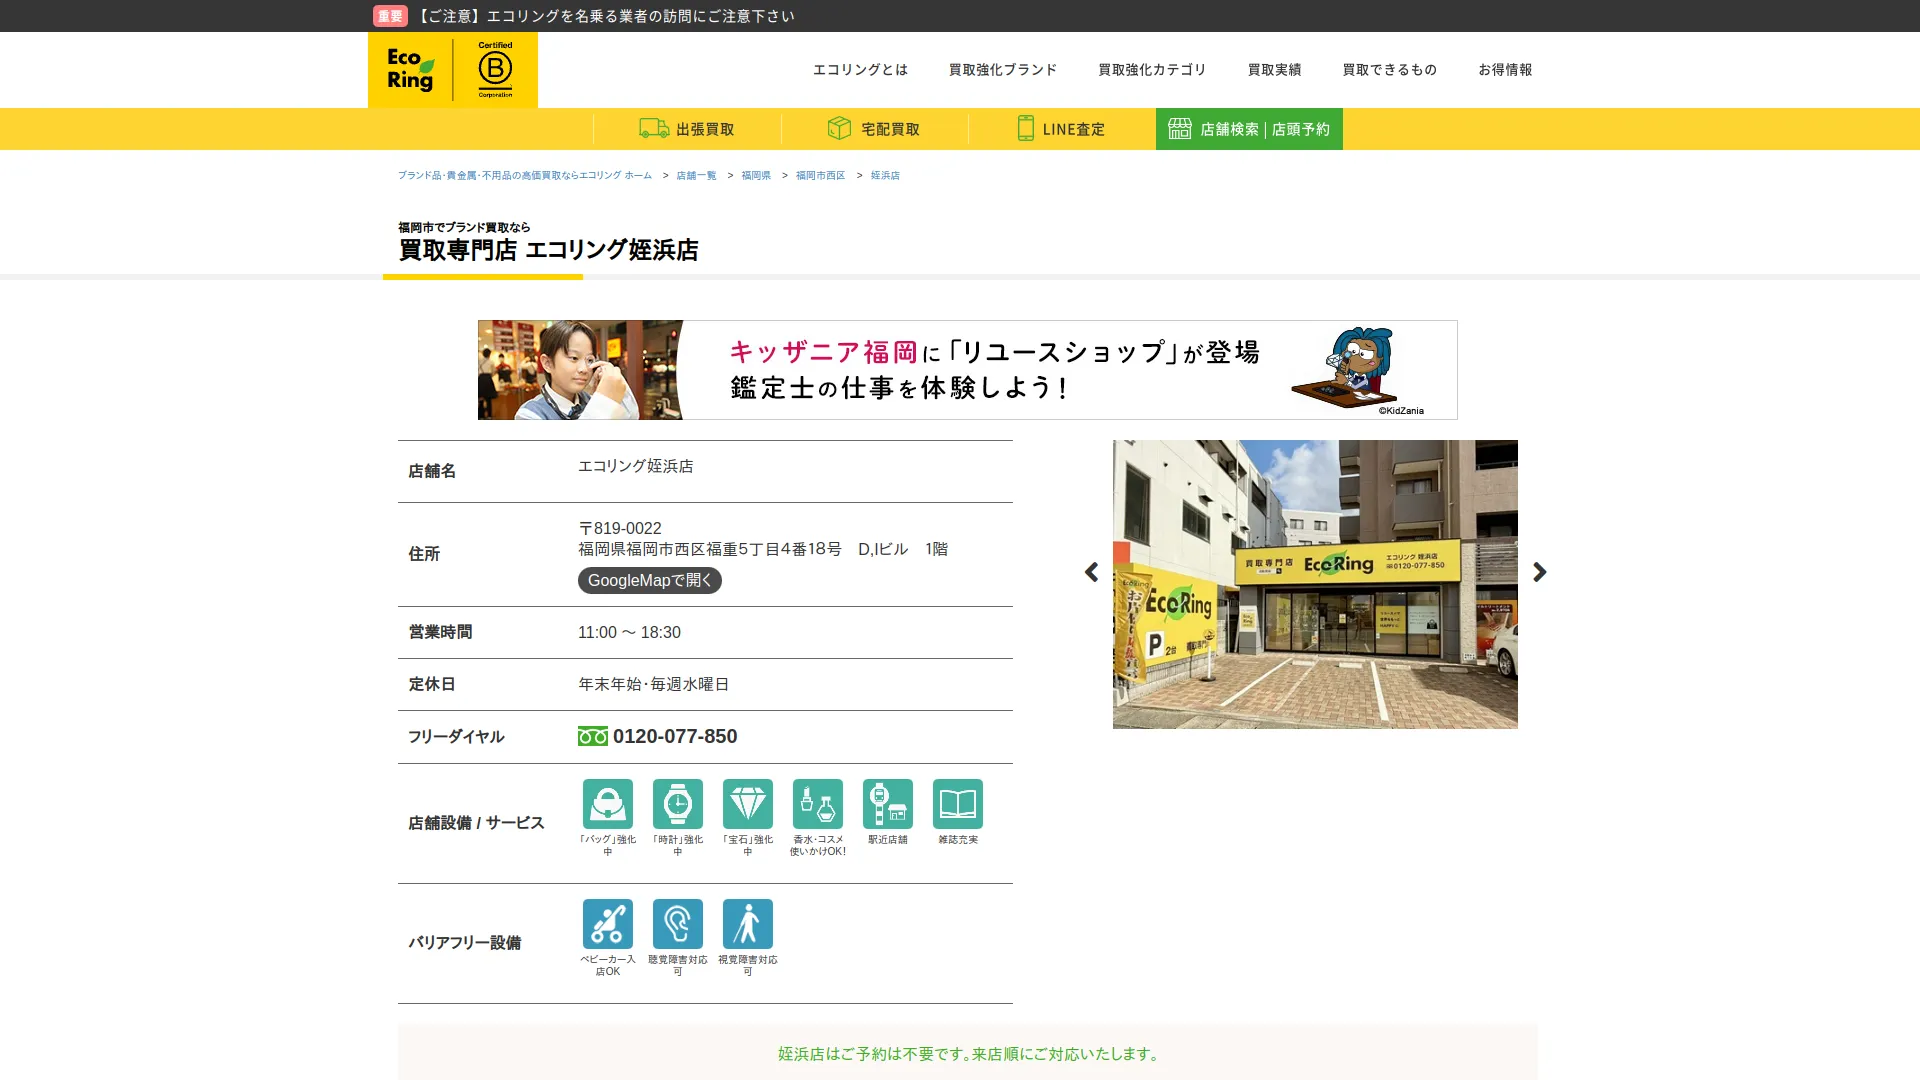Click the 福岡県 breadcrumb link
This screenshot has height=1080, width=1920.
(756, 176)
